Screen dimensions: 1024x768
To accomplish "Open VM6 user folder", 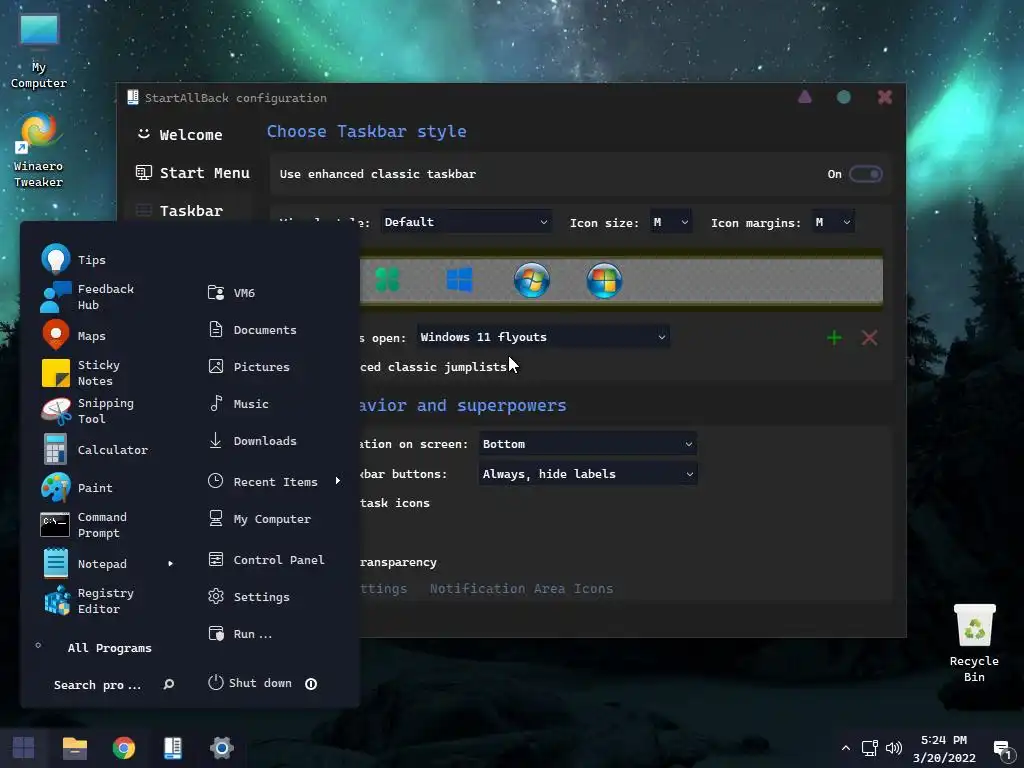I will point(232,293).
